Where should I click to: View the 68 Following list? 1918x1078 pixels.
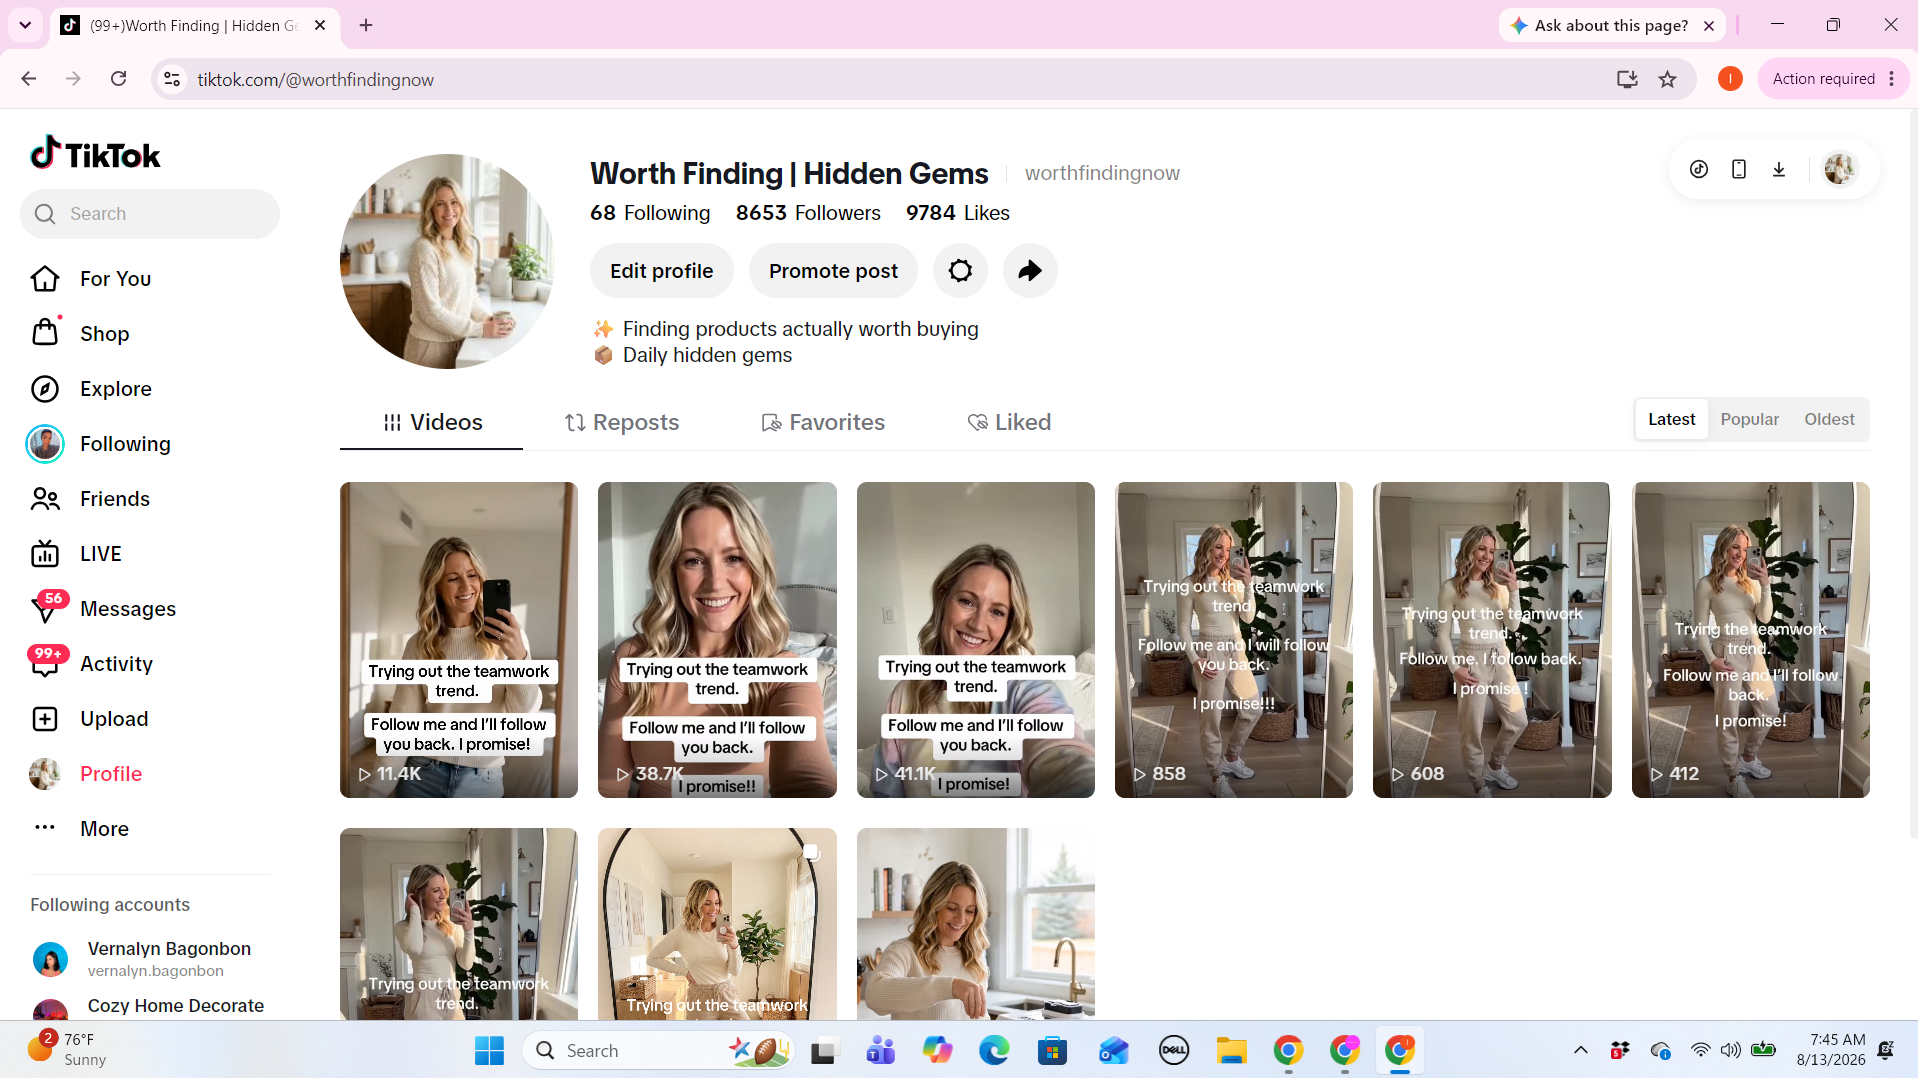(650, 213)
